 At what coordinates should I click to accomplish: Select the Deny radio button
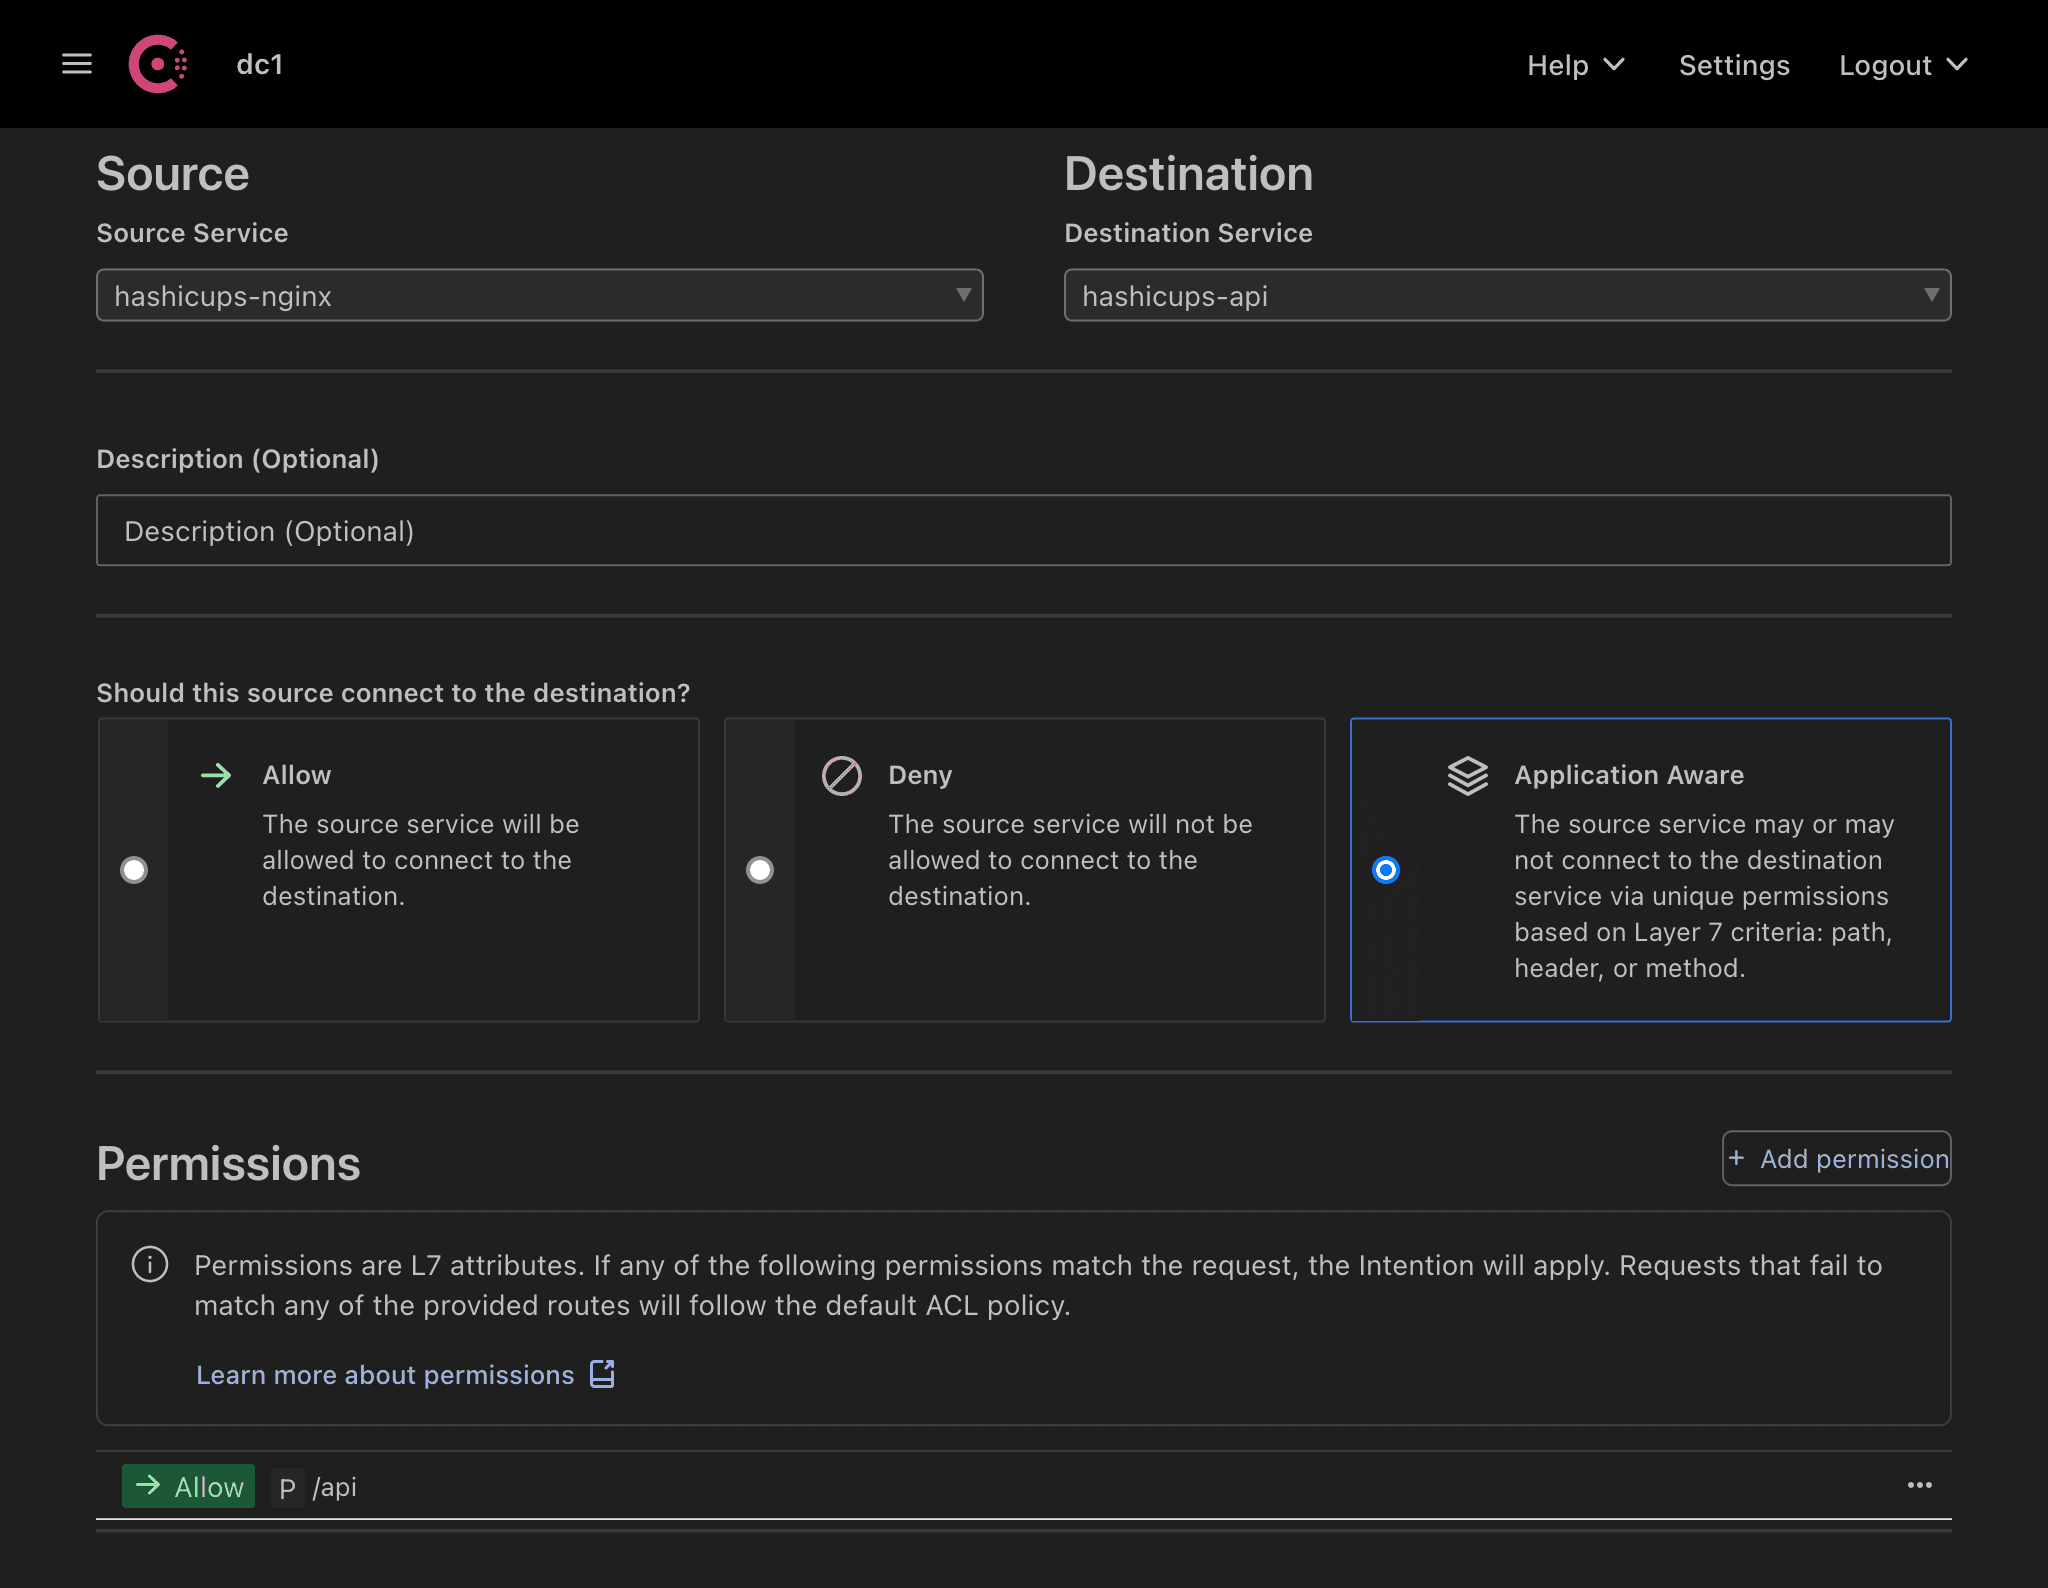(760, 870)
